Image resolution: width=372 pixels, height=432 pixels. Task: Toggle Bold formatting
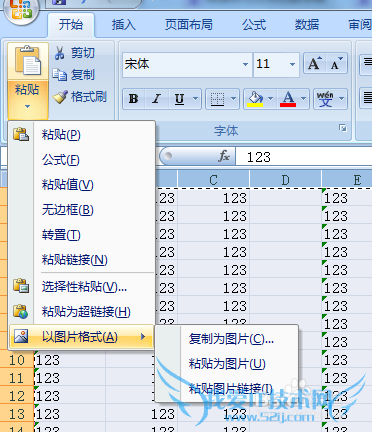134,99
